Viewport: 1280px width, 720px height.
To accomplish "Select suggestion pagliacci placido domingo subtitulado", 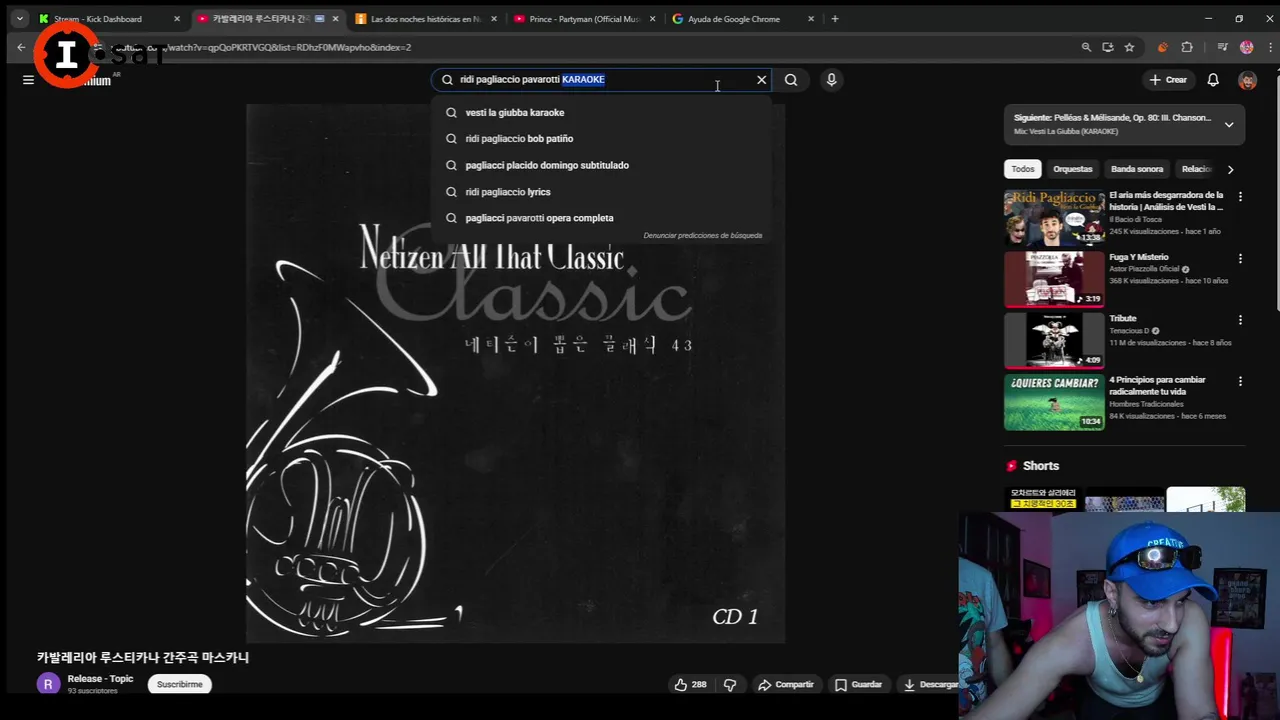I will click(601, 165).
